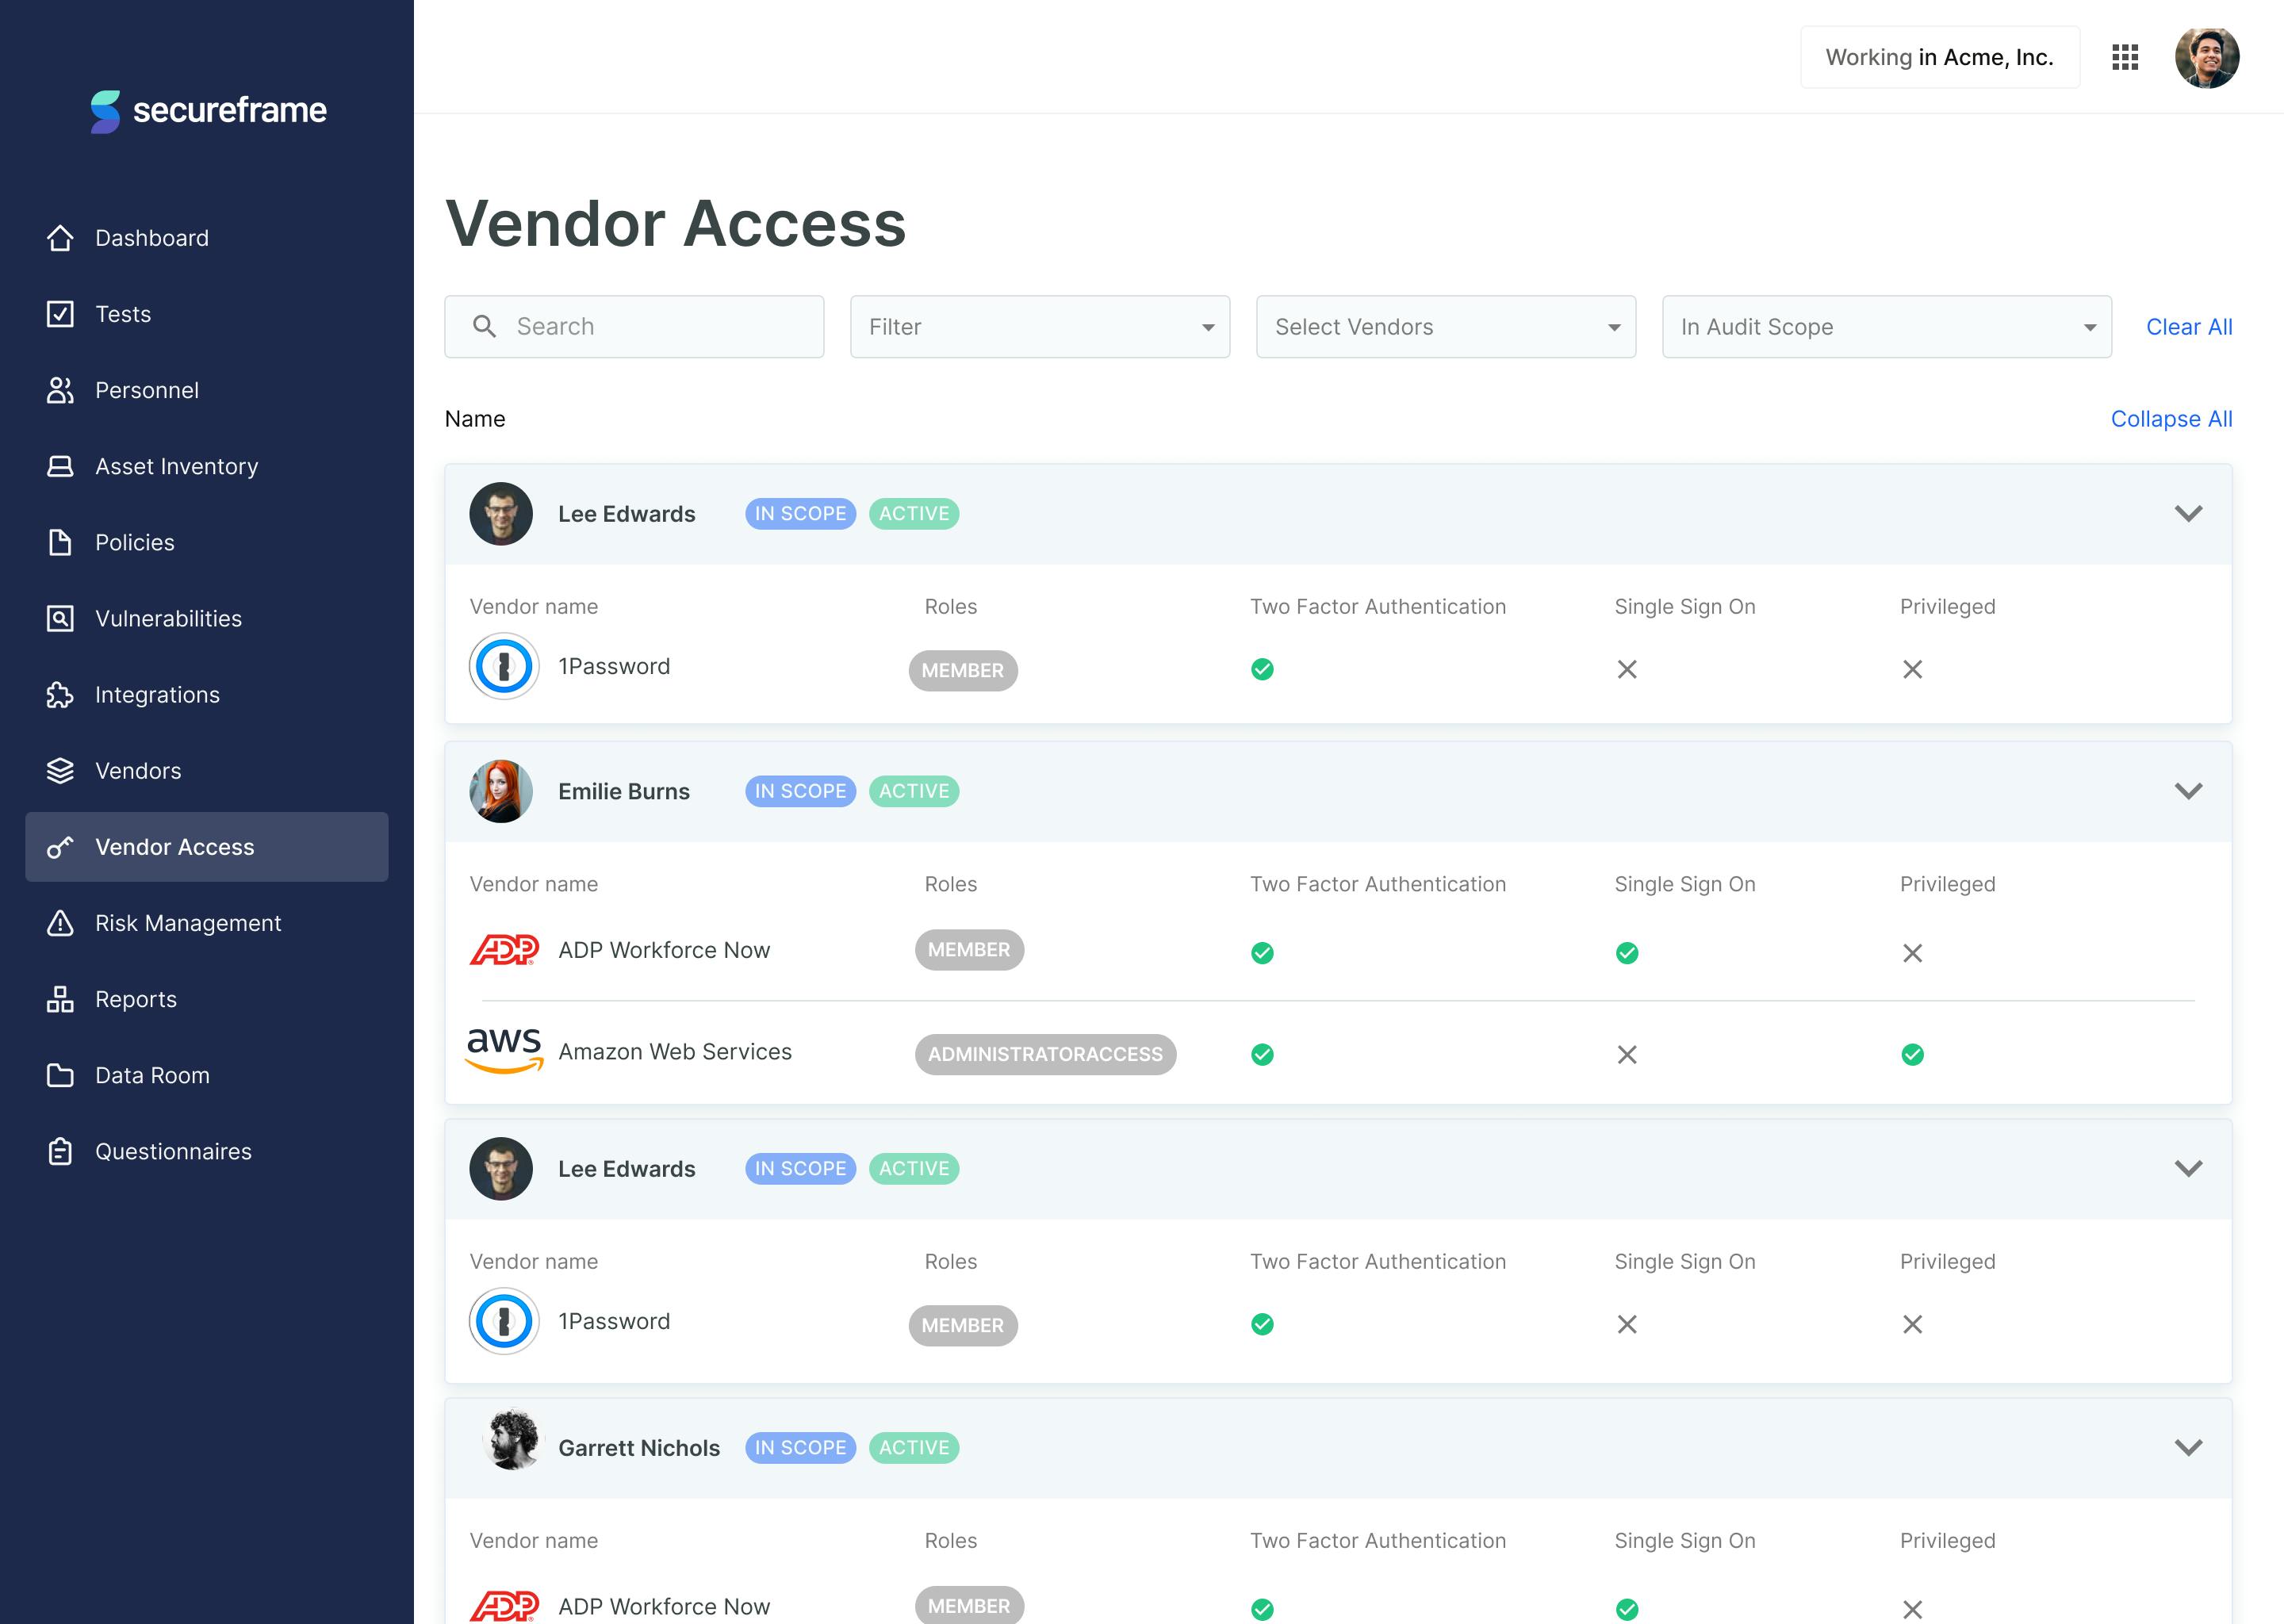Click the Risk Management warning icon
The height and width of the screenshot is (1624, 2284).
tap(60, 923)
